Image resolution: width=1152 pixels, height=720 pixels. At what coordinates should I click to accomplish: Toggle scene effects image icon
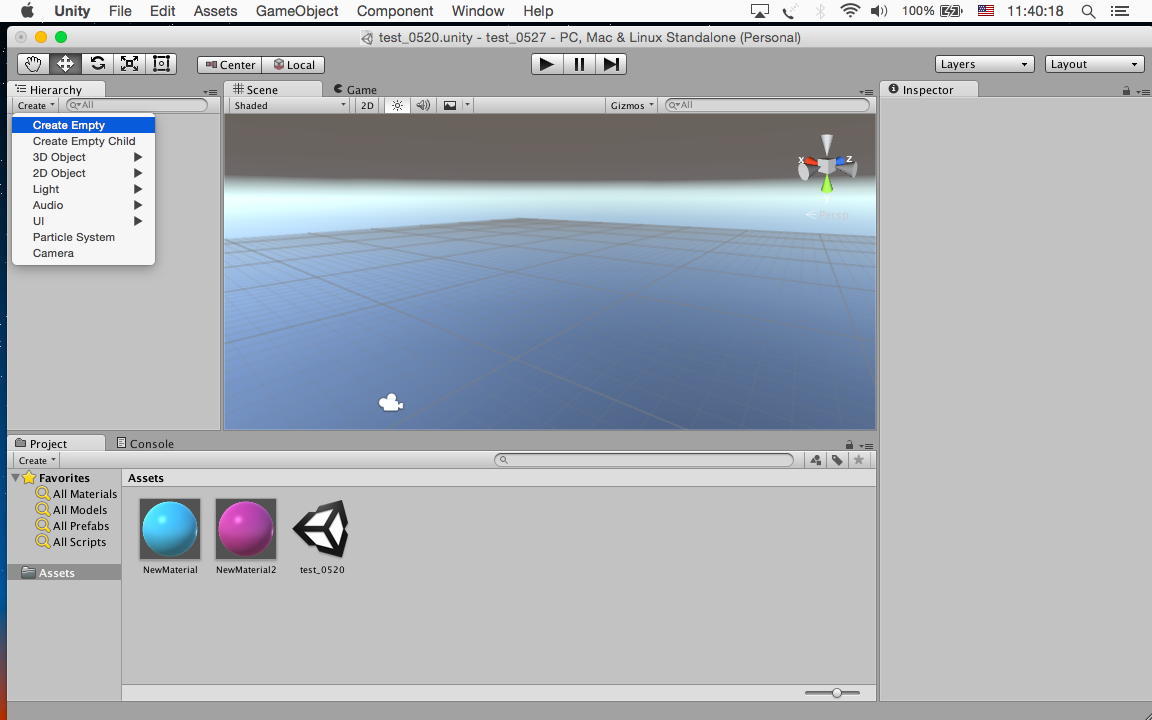tap(450, 105)
